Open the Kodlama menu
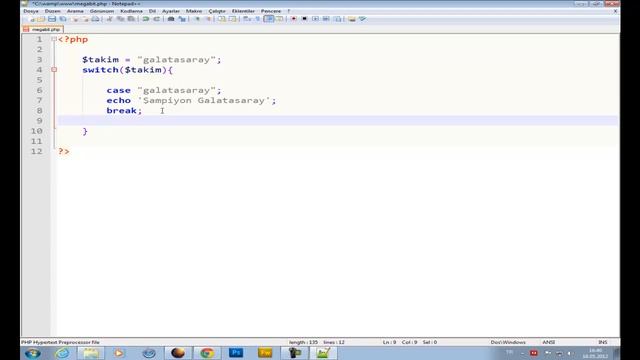Viewport: 640px width, 360px height. click(131, 11)
